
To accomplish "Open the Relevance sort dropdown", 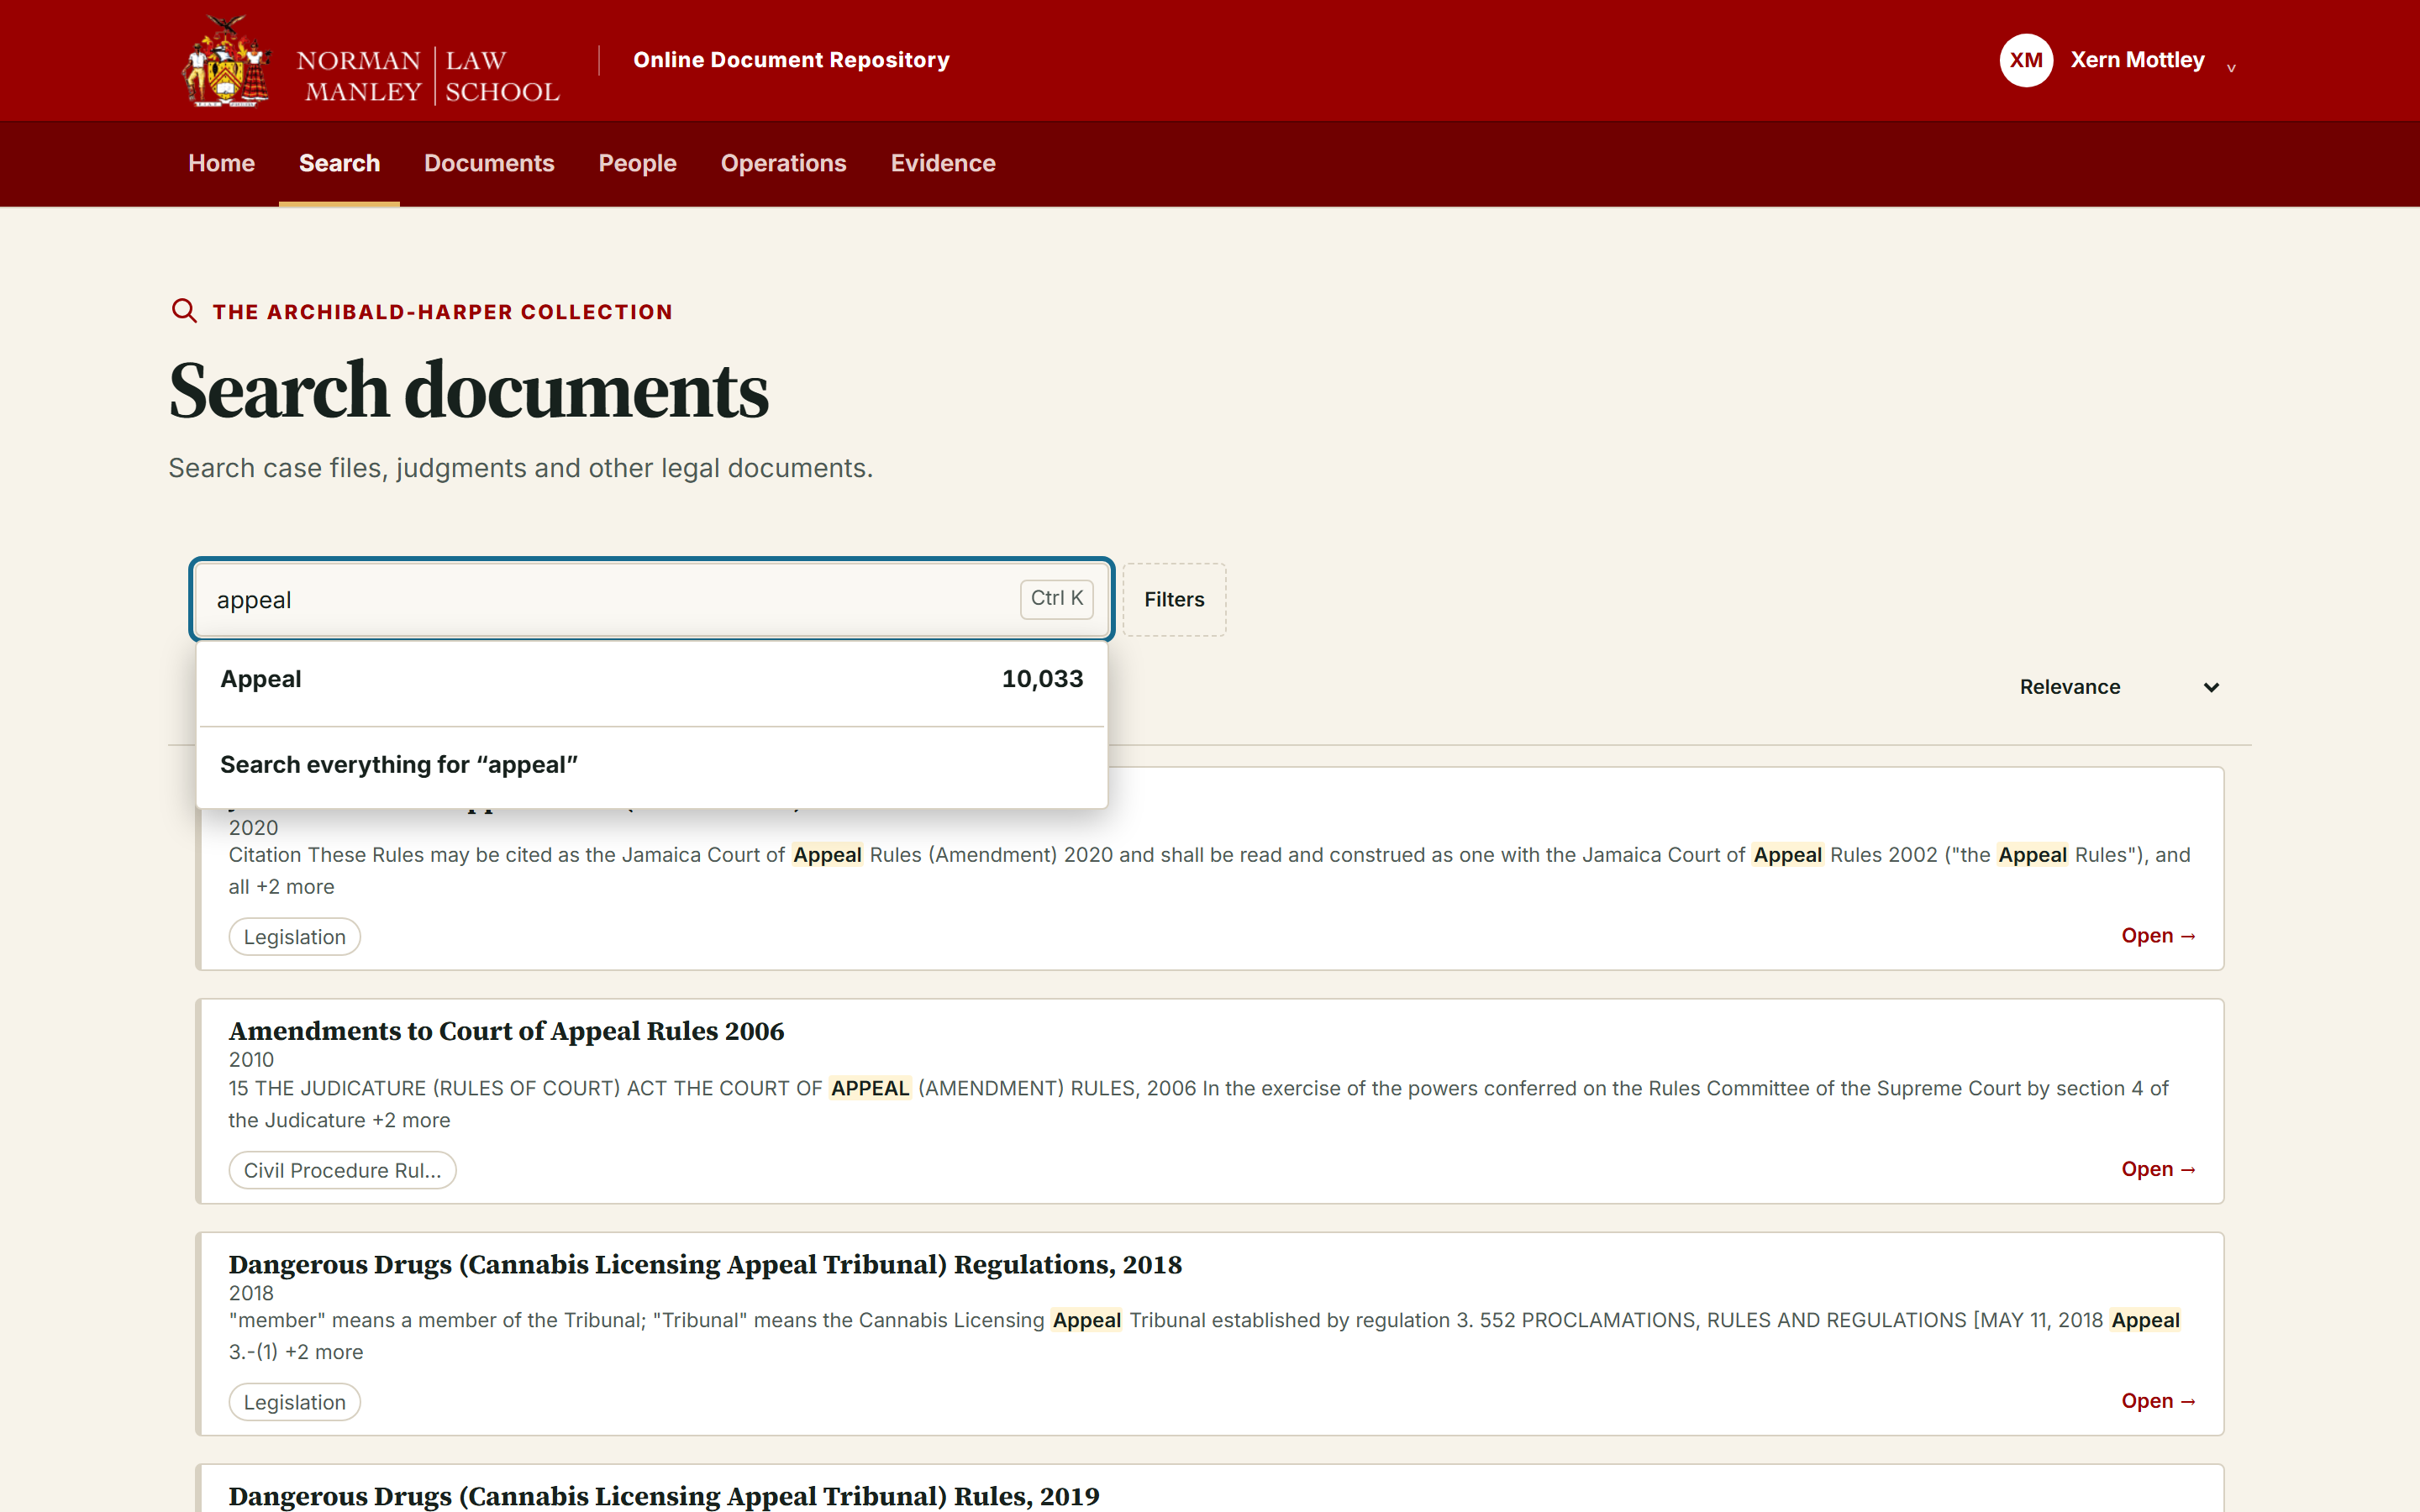I will click(x=2119, y=687).
